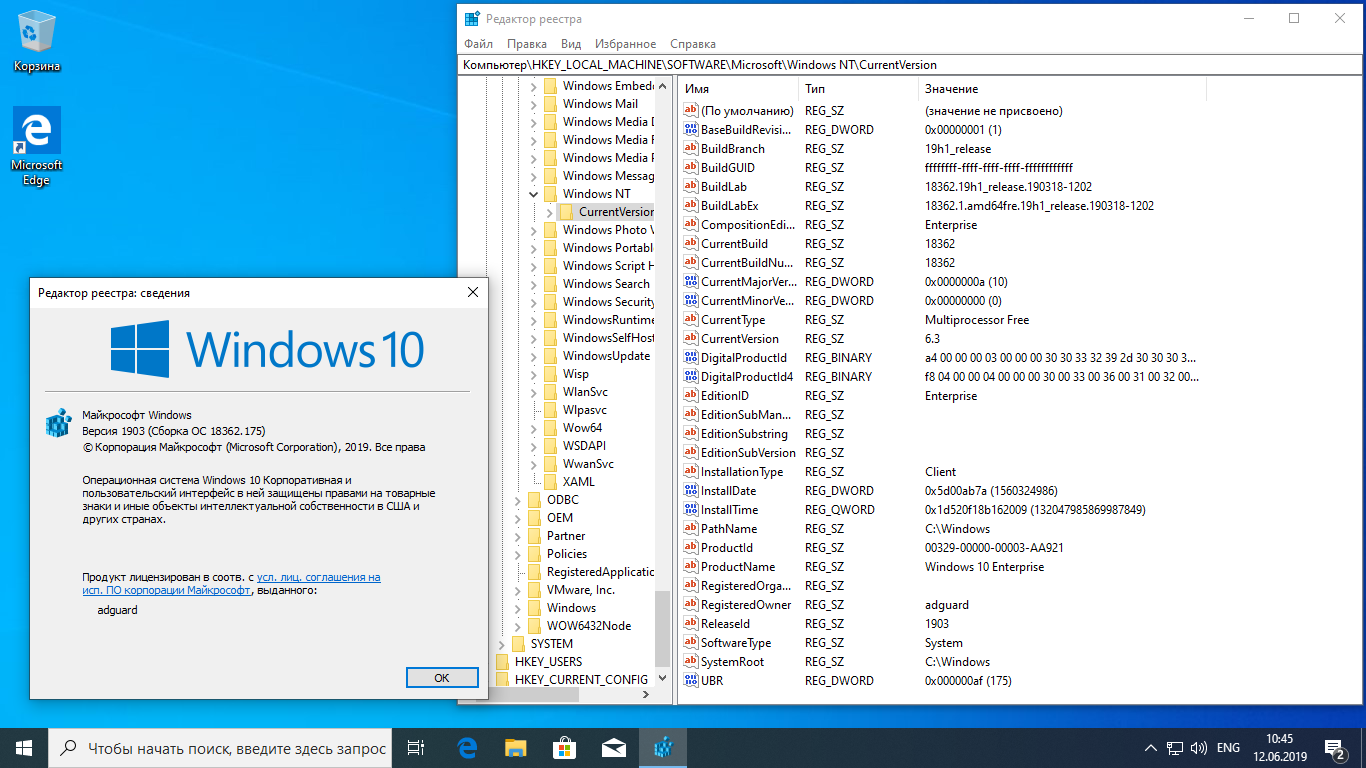1366x768 pixels.
Task: Select the Wow64 tree item
Action: [583, 427]
